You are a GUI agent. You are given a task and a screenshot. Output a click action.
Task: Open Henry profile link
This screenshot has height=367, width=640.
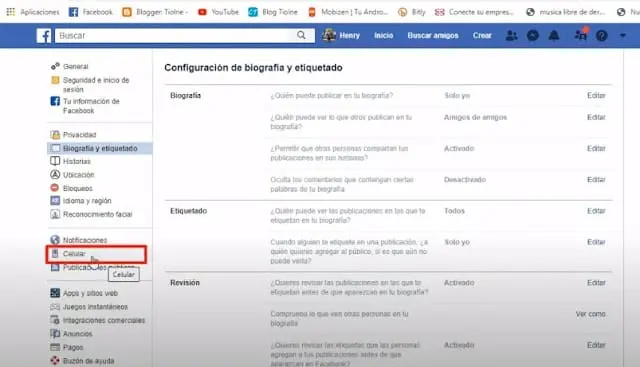349,36
